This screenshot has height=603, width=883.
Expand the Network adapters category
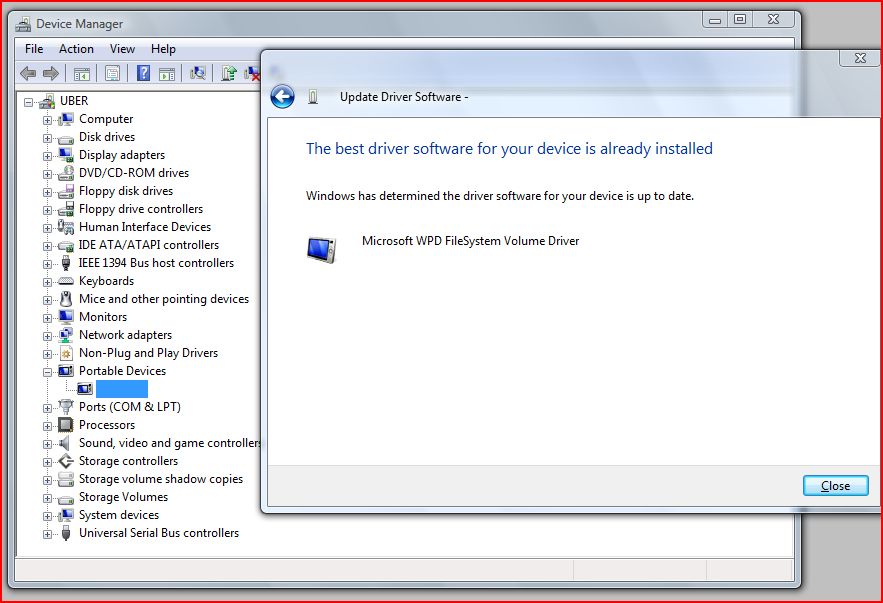[x=50, y=335]
